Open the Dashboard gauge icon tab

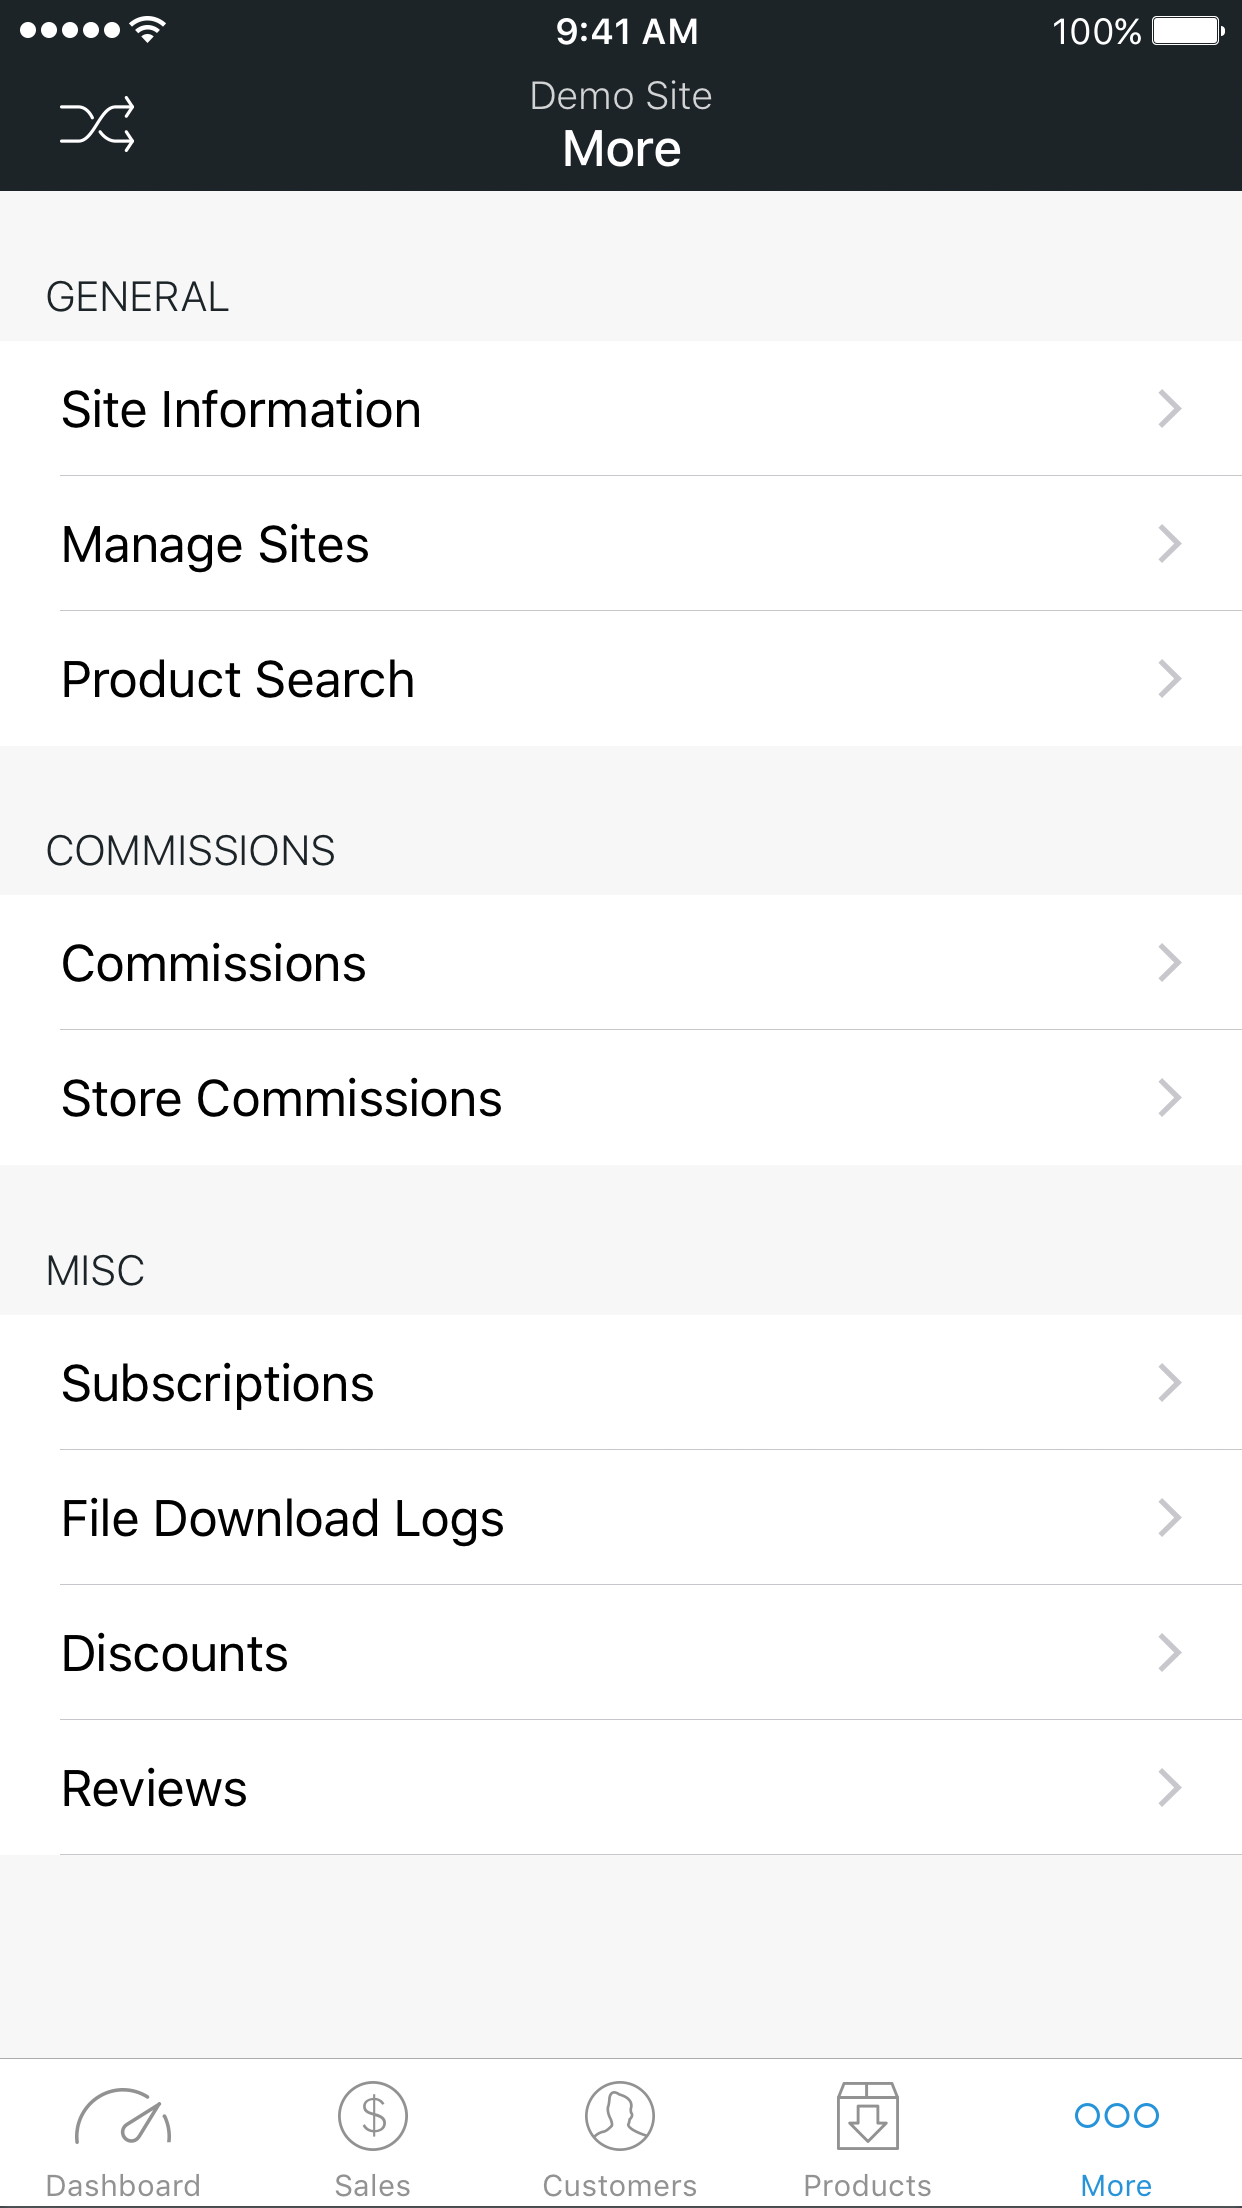123,2118
